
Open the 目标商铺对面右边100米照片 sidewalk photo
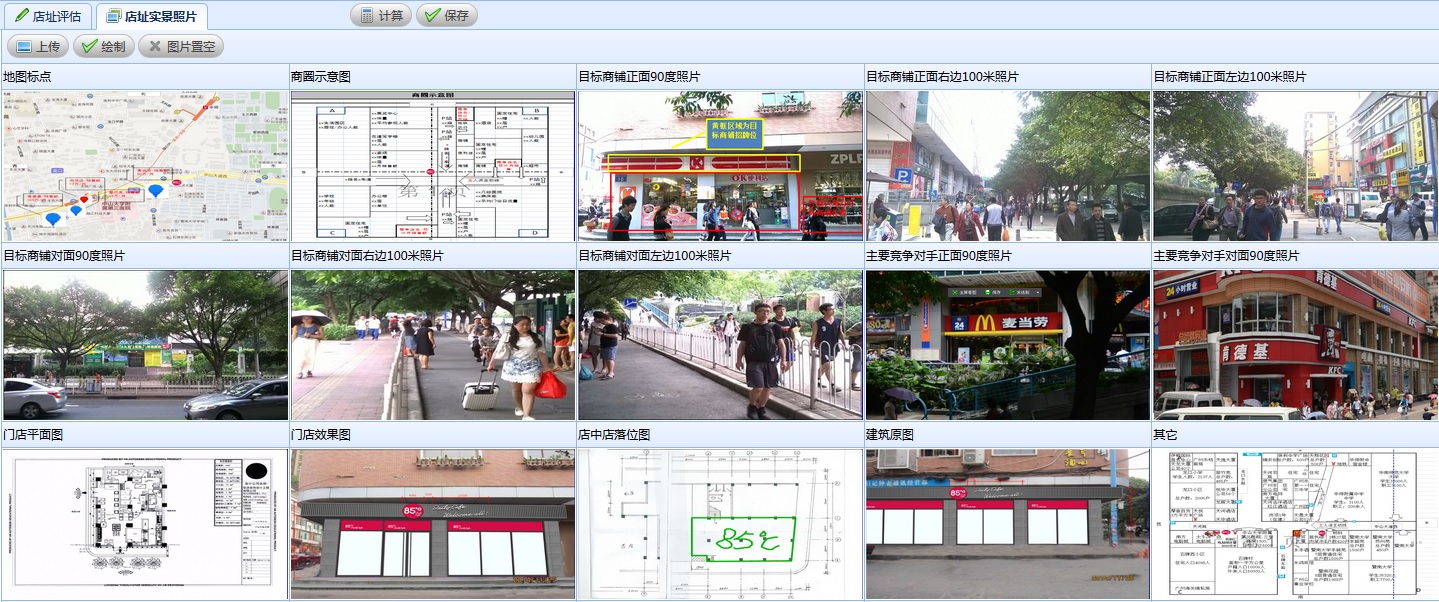432,345
